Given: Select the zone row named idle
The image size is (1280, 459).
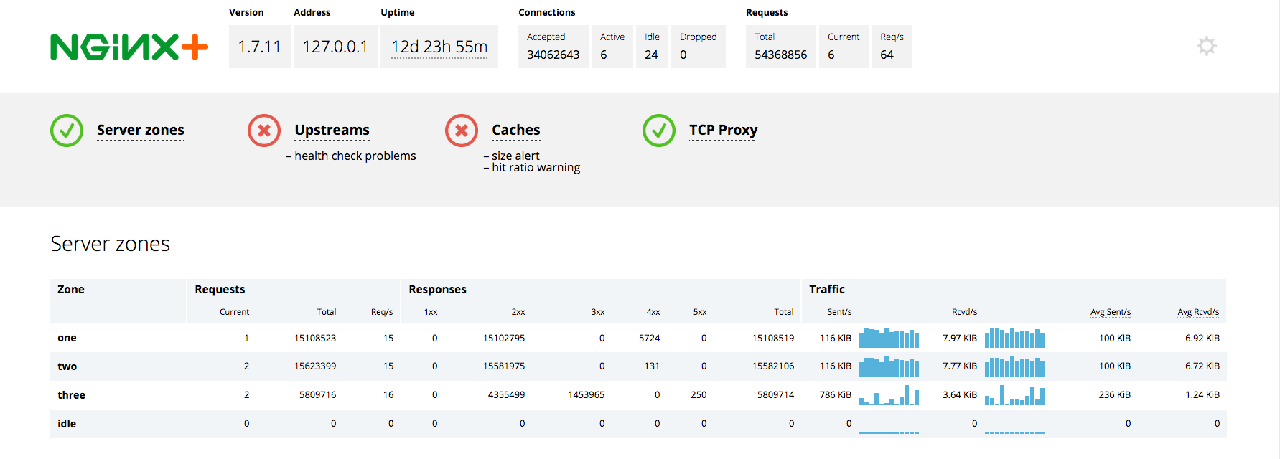Looking at the screenshot, I should pos(67,424).
